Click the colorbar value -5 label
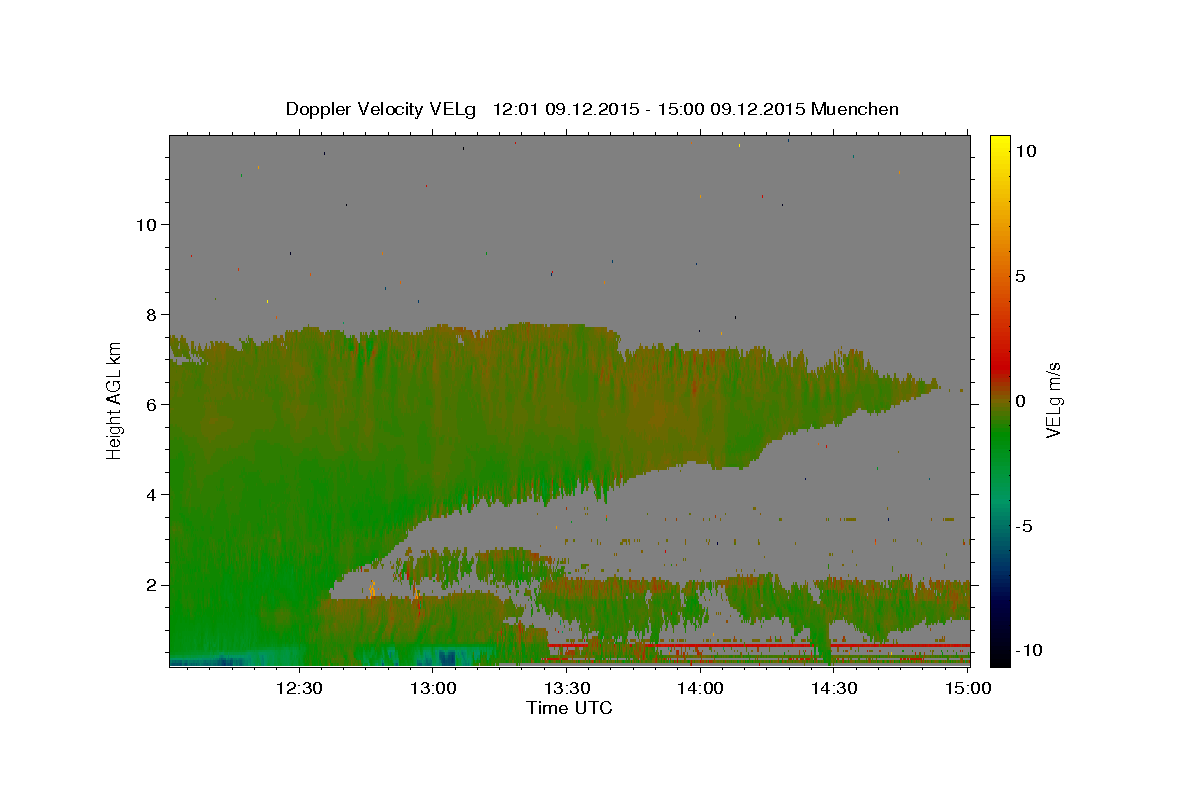Screen dimensions: 1200x800 click(x=1025, y=526)
